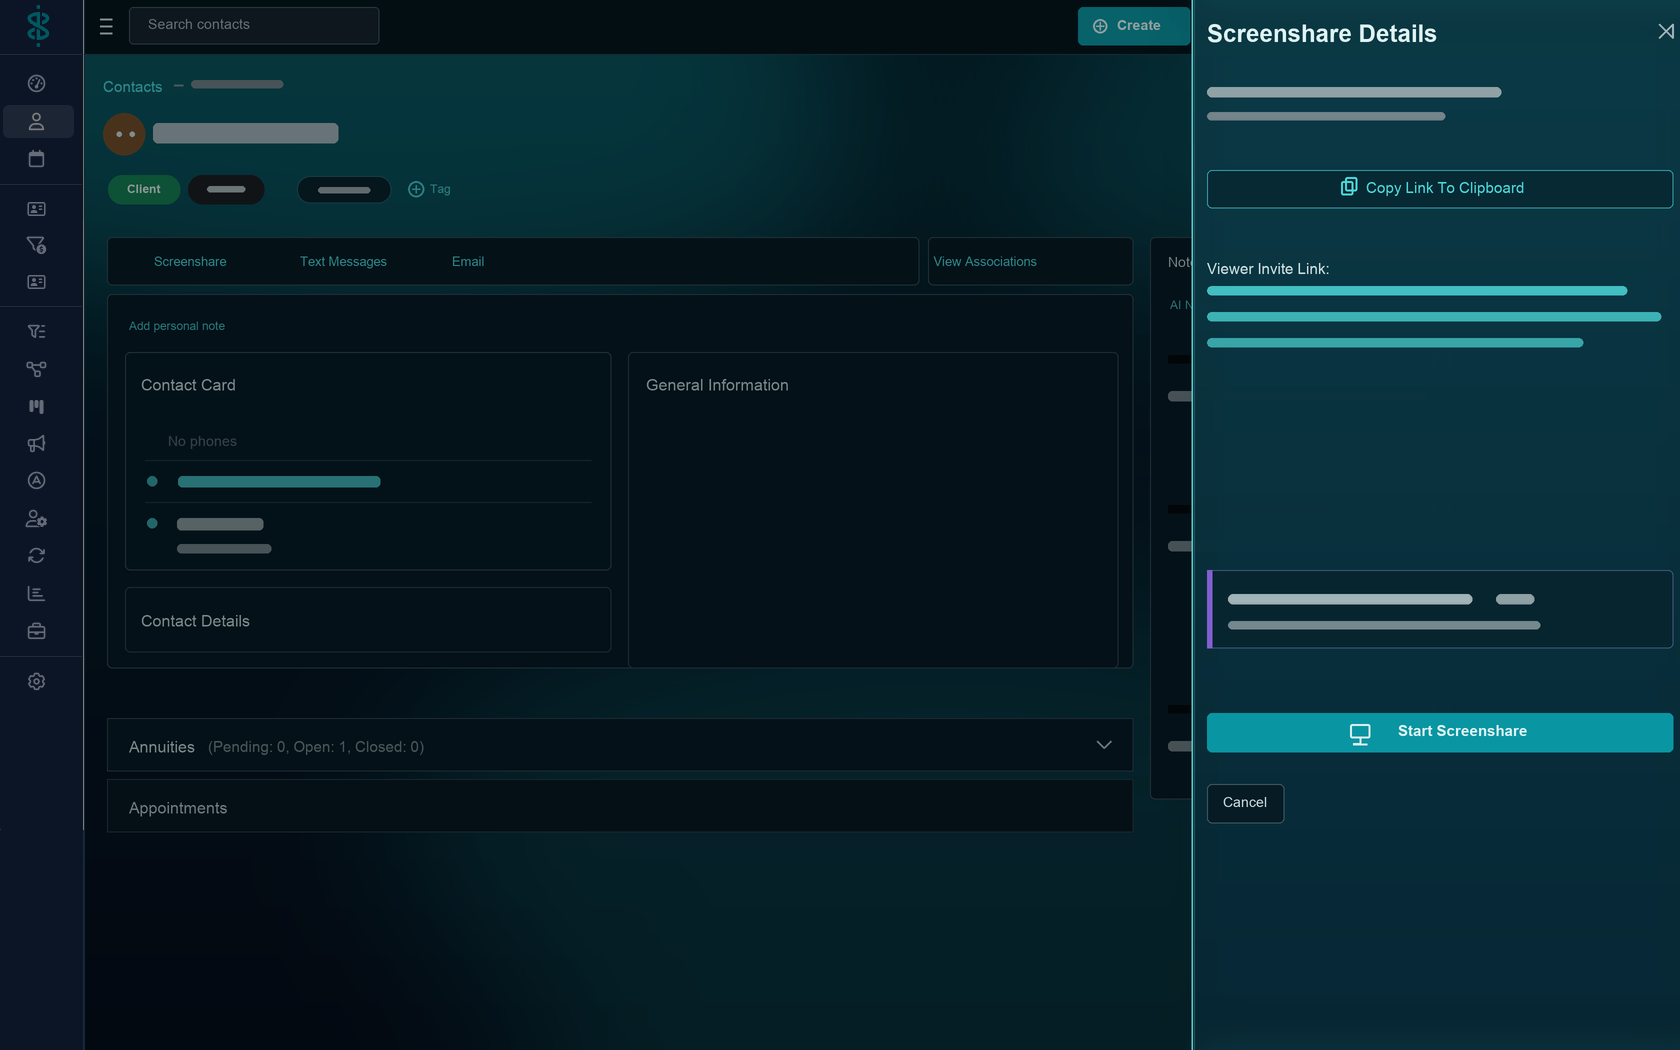Click the No phones text

(202, 441)
